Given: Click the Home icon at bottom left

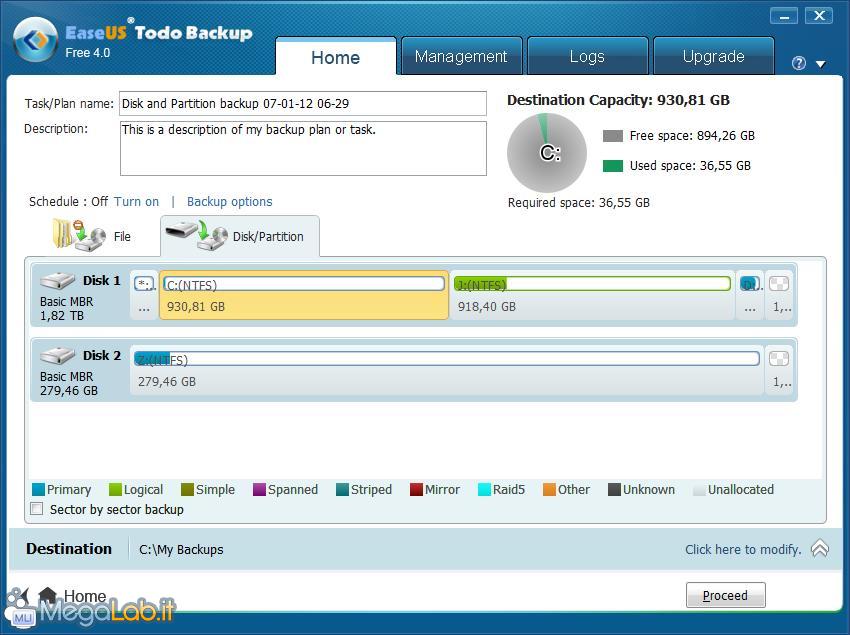Looking at the screenshot, I should tap(47, 596).
